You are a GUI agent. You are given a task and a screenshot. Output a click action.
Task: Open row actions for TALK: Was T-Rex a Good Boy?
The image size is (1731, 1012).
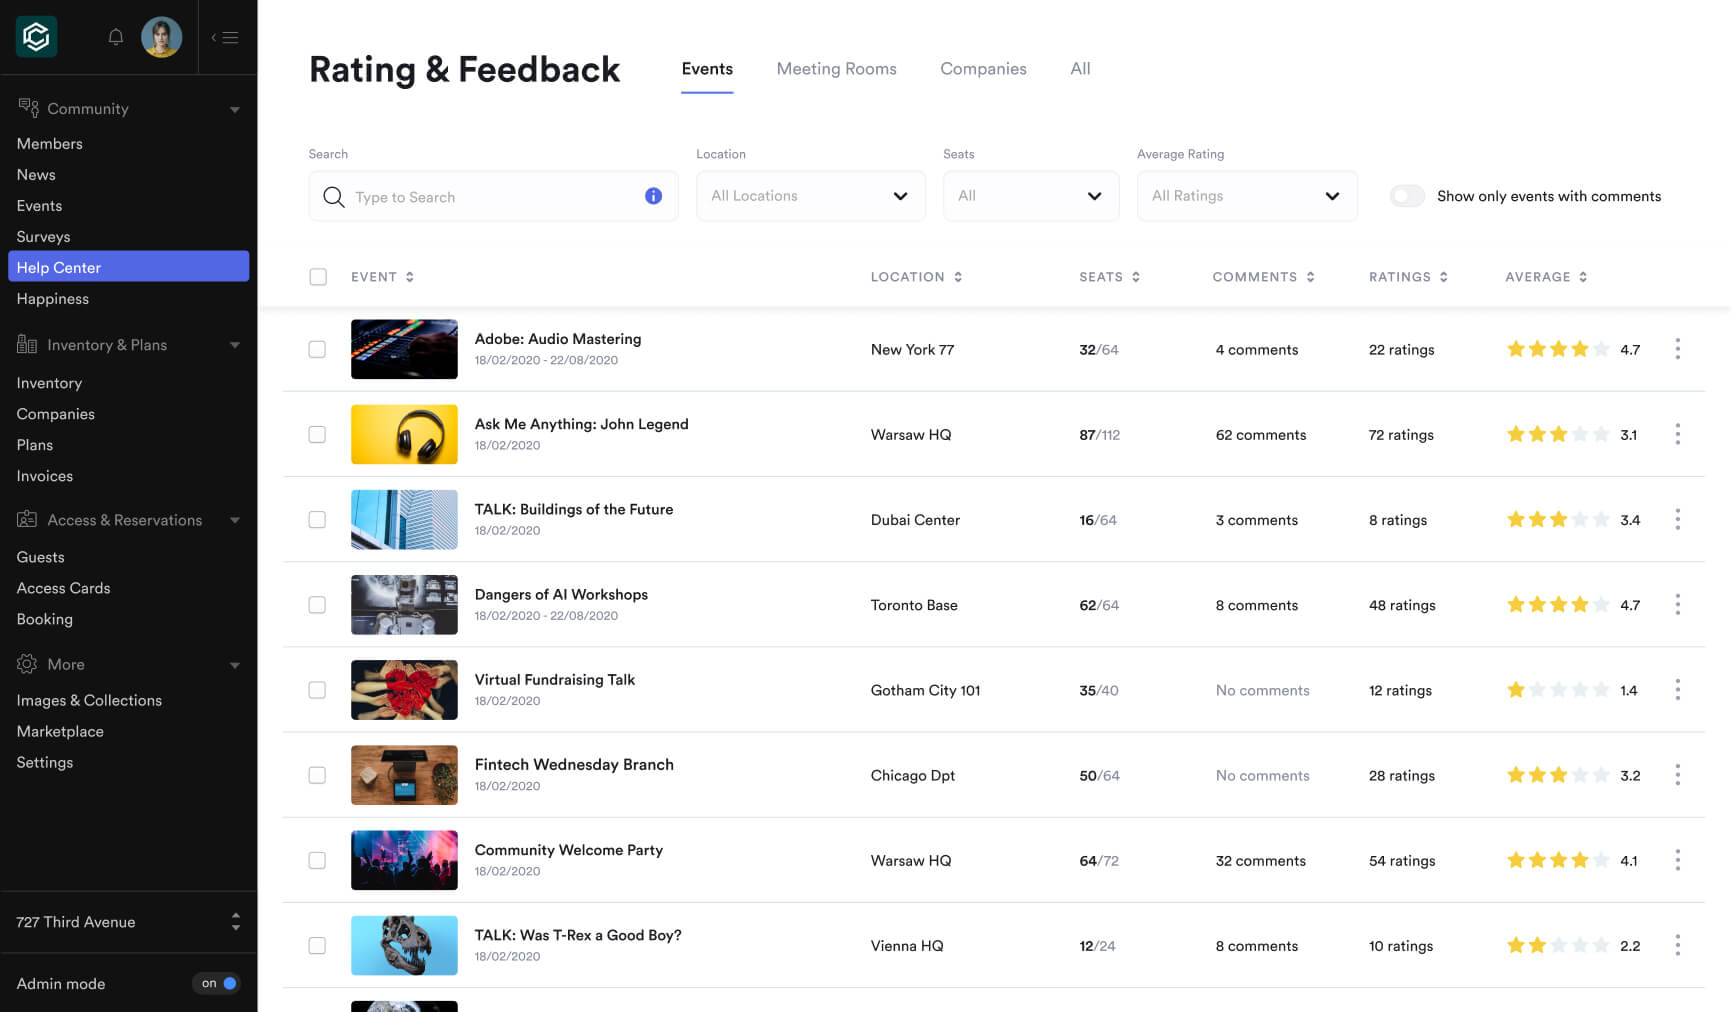[x=1677, y=945]
